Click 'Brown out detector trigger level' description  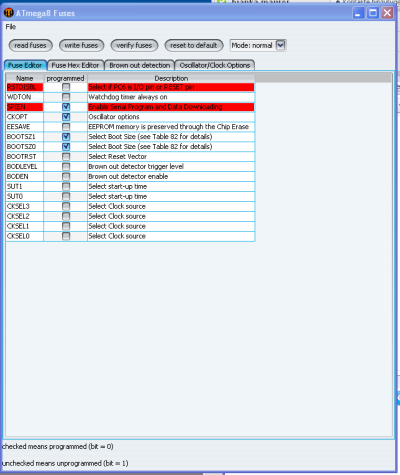(x=171, y=167)
